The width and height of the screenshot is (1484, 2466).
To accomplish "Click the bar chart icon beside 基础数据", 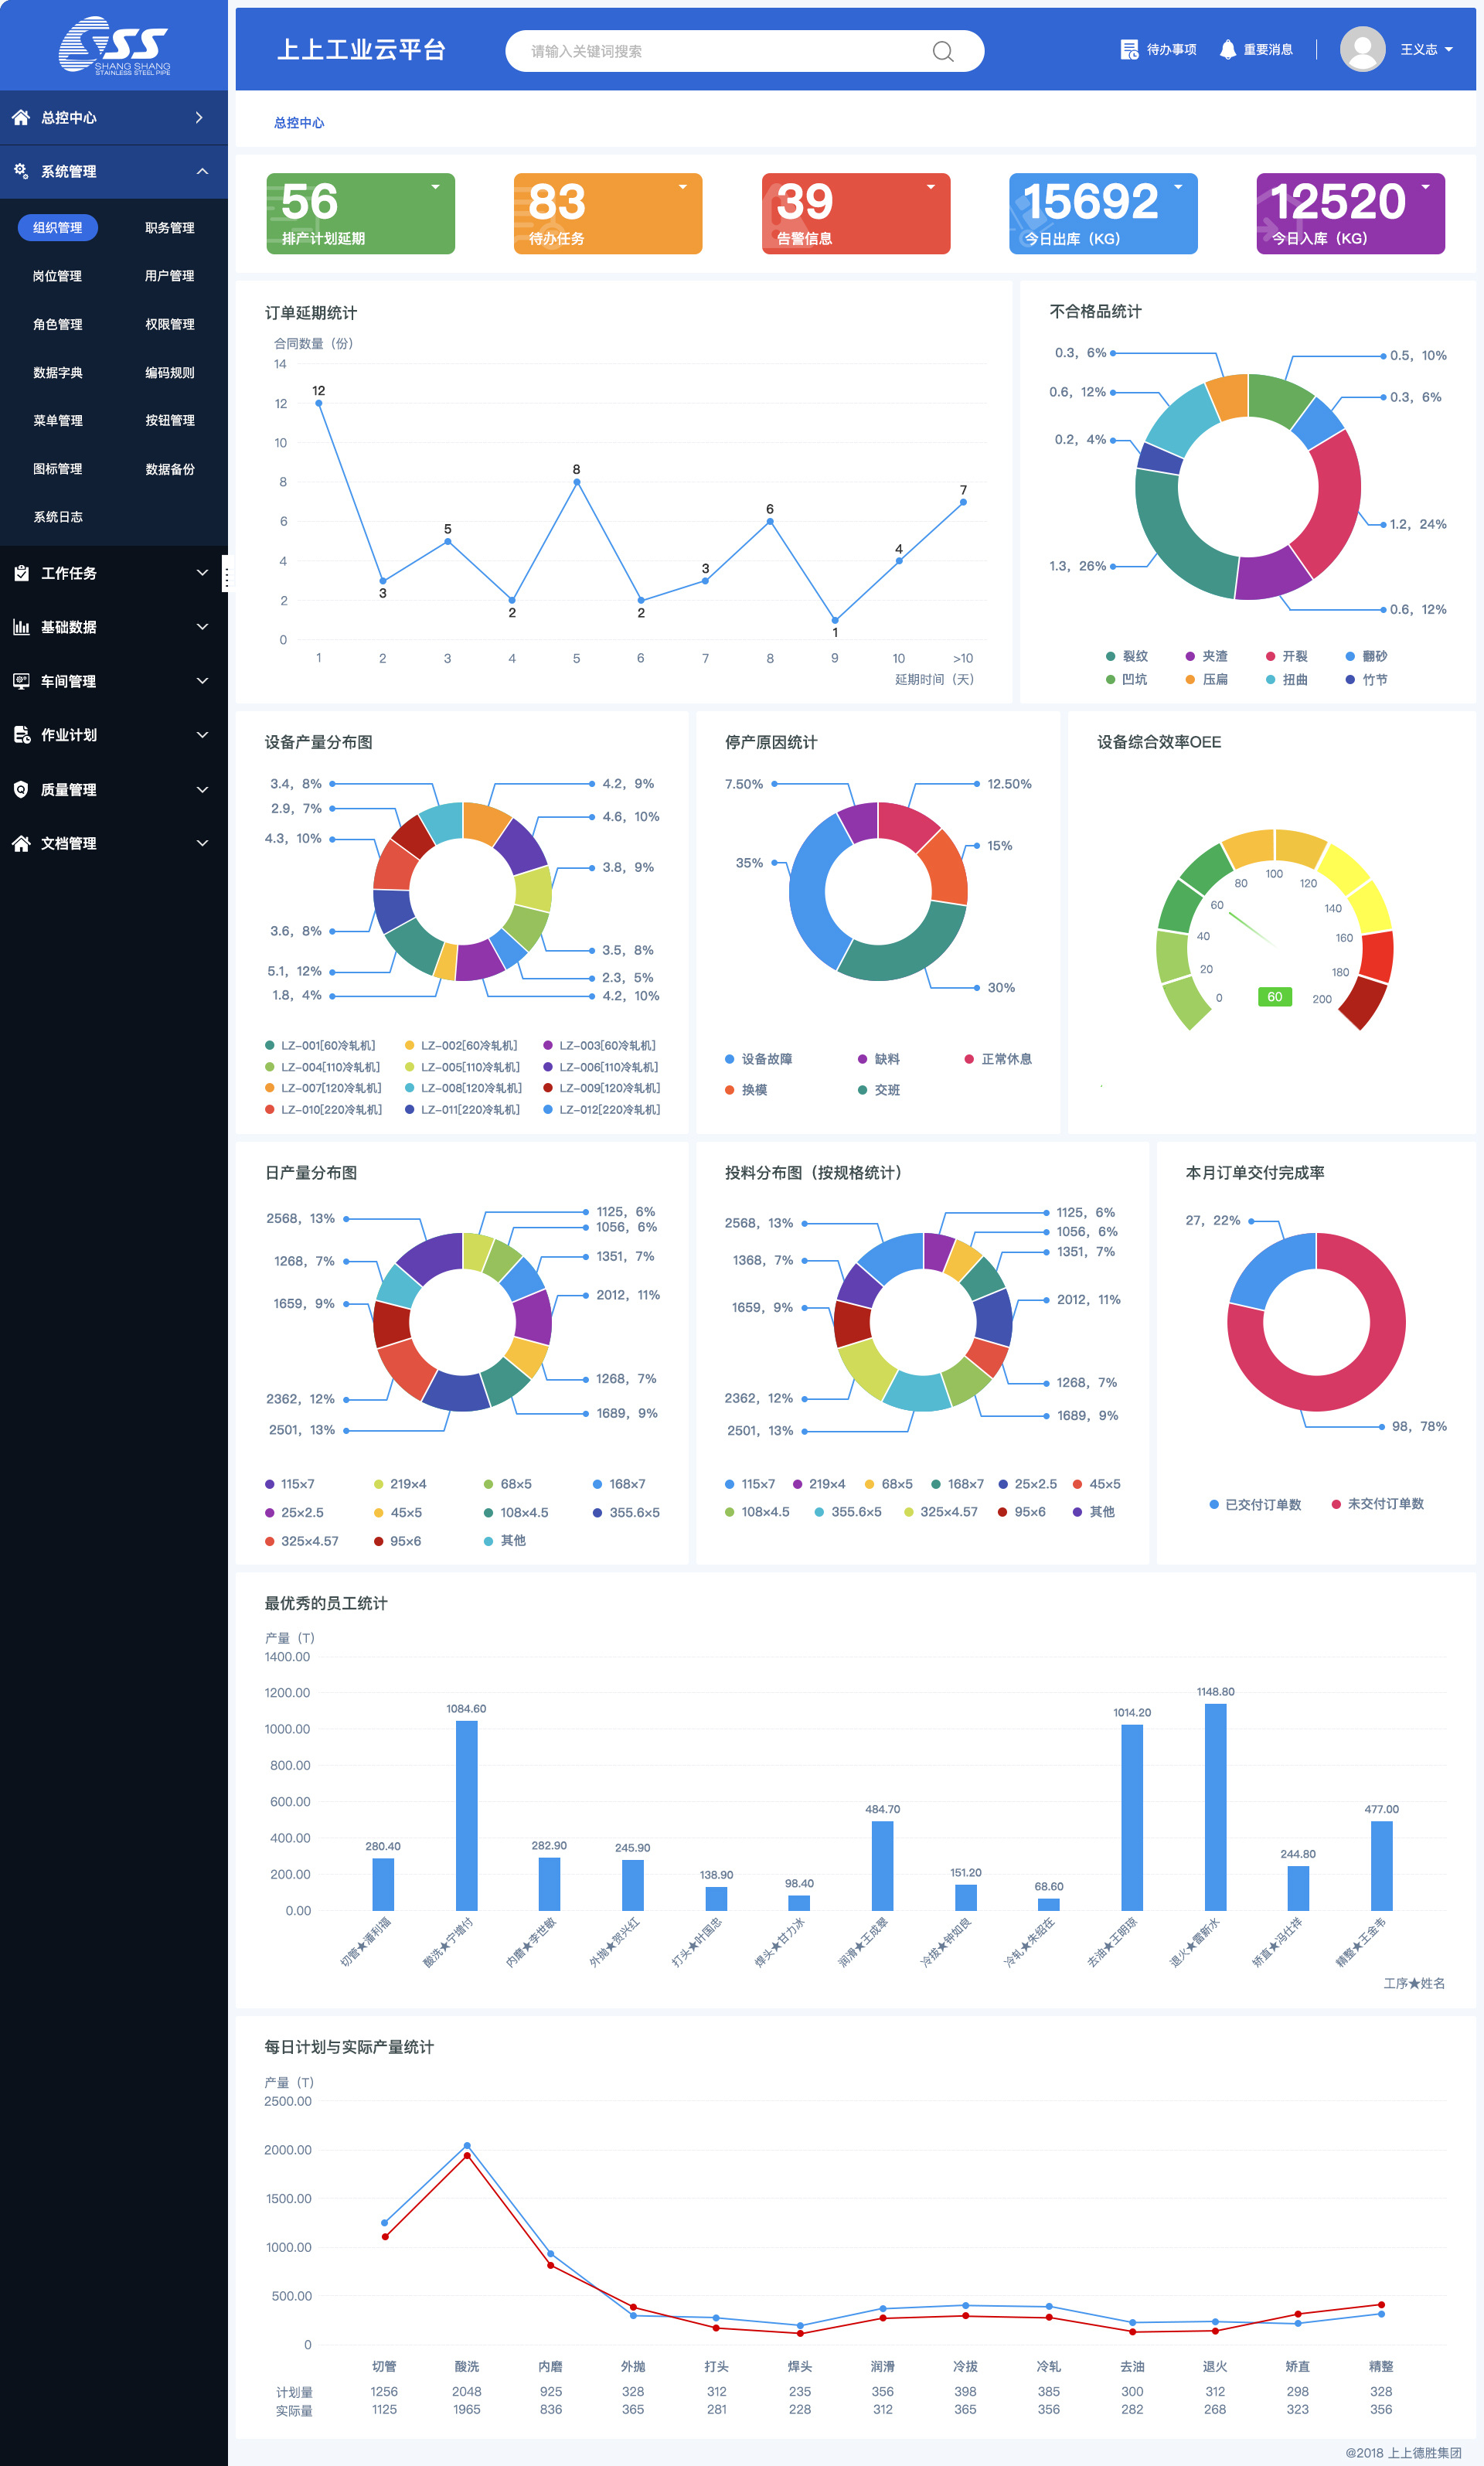I will tap(21, 627).
